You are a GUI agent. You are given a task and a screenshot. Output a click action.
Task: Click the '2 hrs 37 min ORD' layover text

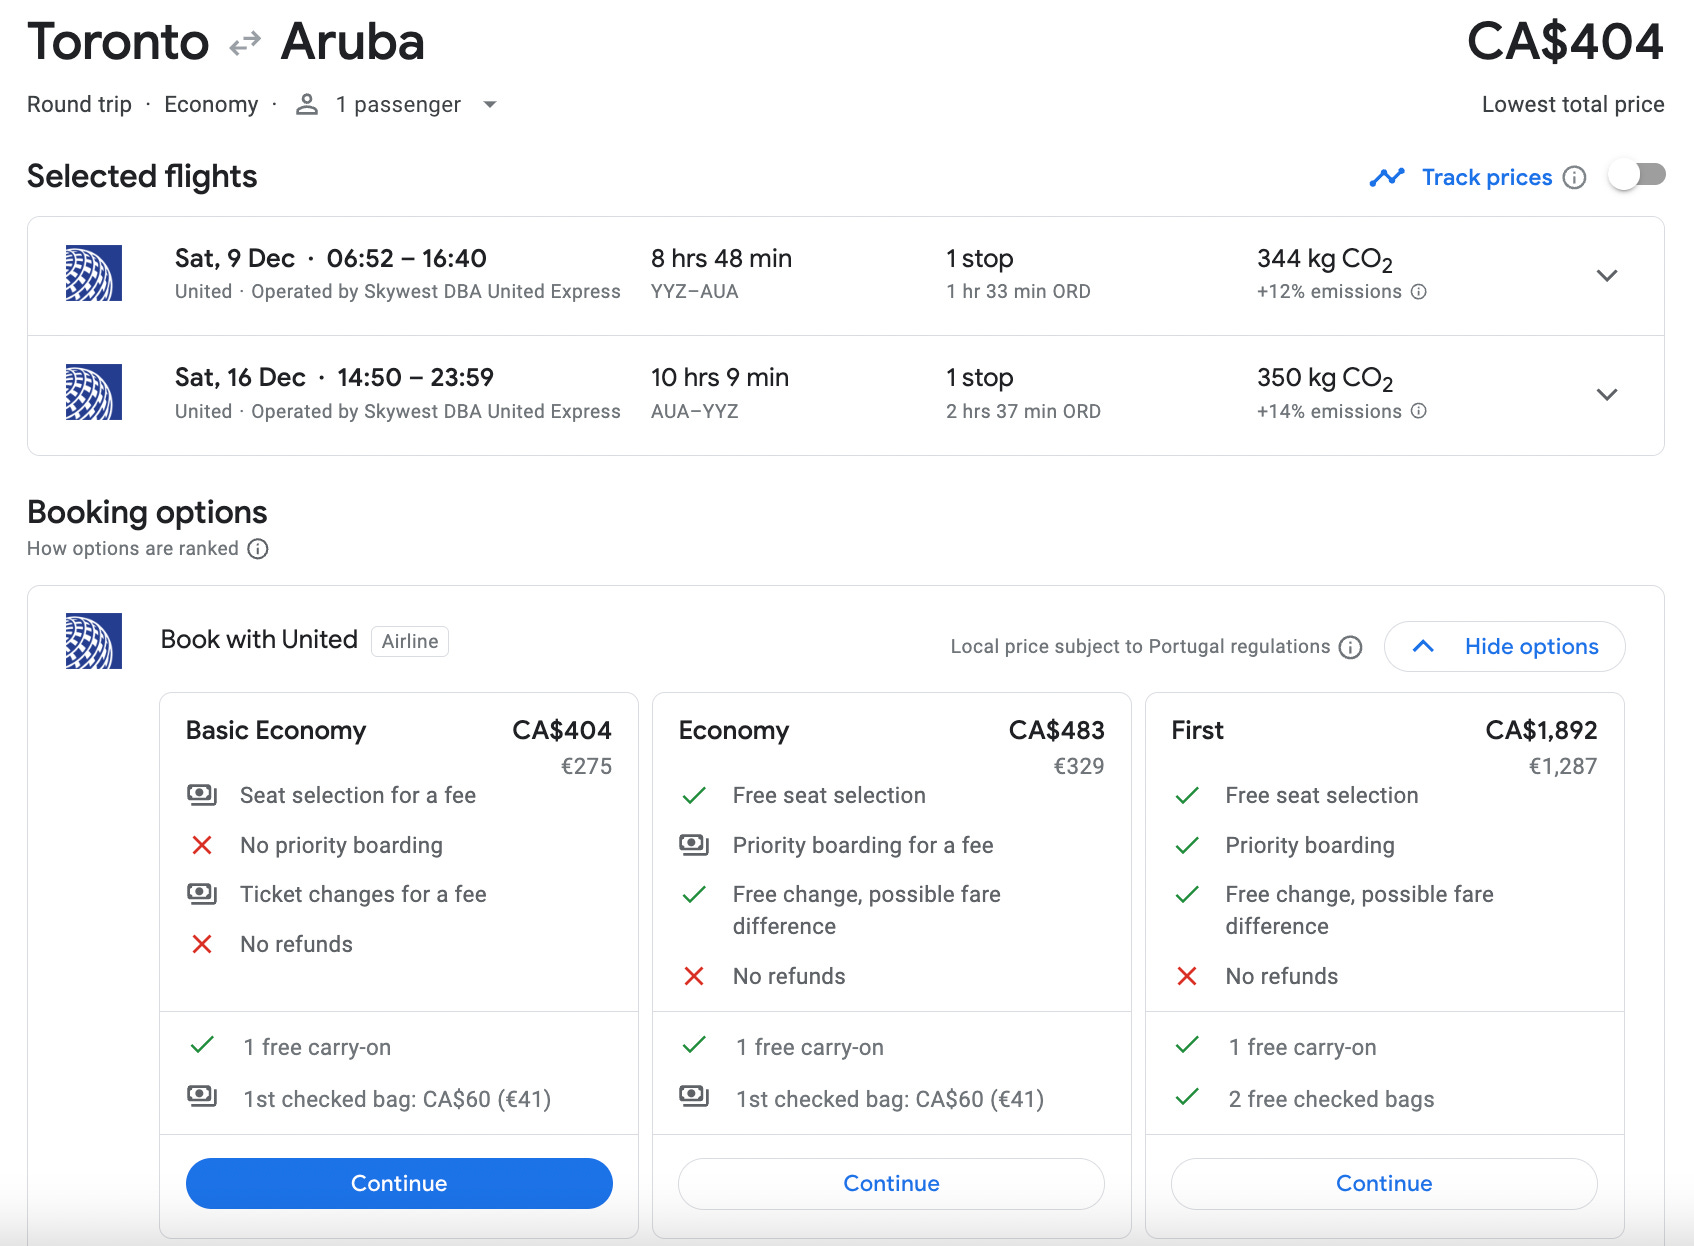[x=1023, y=411]
